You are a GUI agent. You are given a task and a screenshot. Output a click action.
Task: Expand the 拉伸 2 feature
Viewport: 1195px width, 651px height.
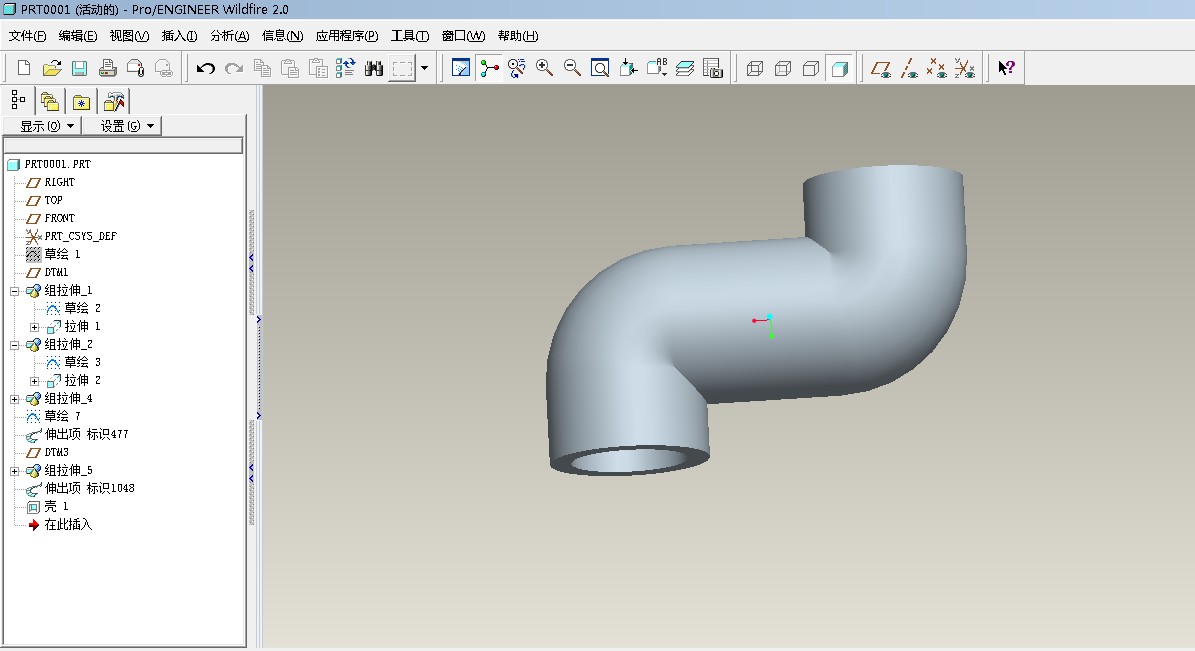34,381
